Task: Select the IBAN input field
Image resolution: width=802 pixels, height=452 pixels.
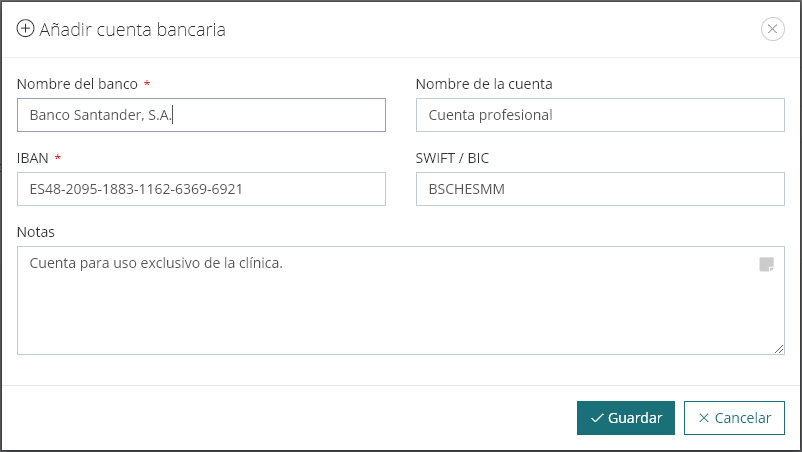Action: click(x=201, y=189)
